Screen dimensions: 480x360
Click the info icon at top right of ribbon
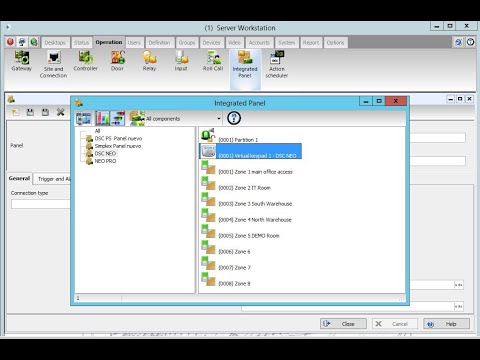pos(470,42)
